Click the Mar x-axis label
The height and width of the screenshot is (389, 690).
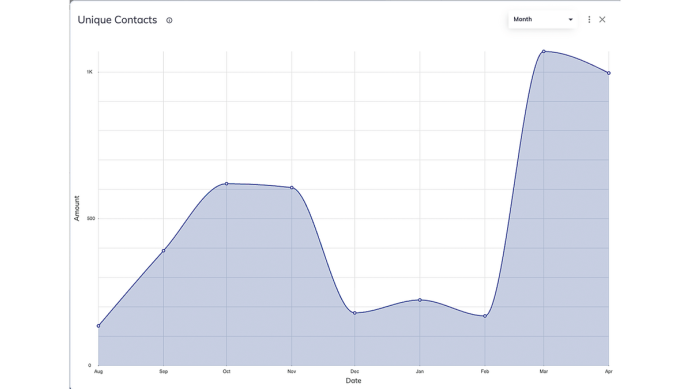pos(544,371)
